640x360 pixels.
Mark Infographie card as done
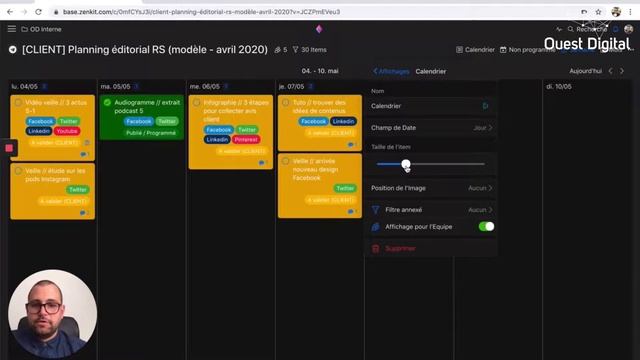196,102
